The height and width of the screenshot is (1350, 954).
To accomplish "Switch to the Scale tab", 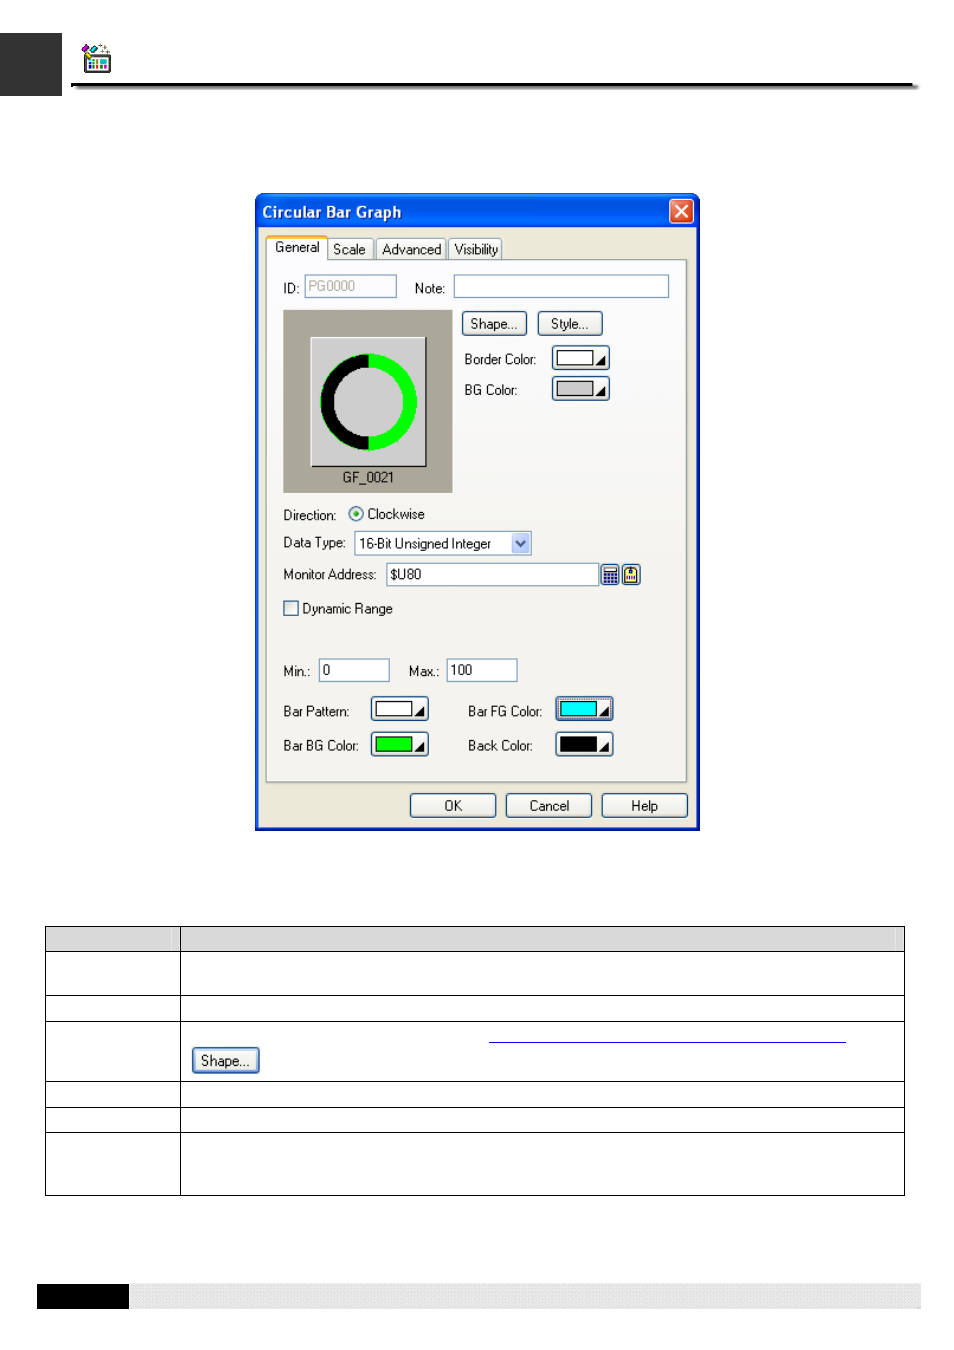I will click(x=349, y=250).
